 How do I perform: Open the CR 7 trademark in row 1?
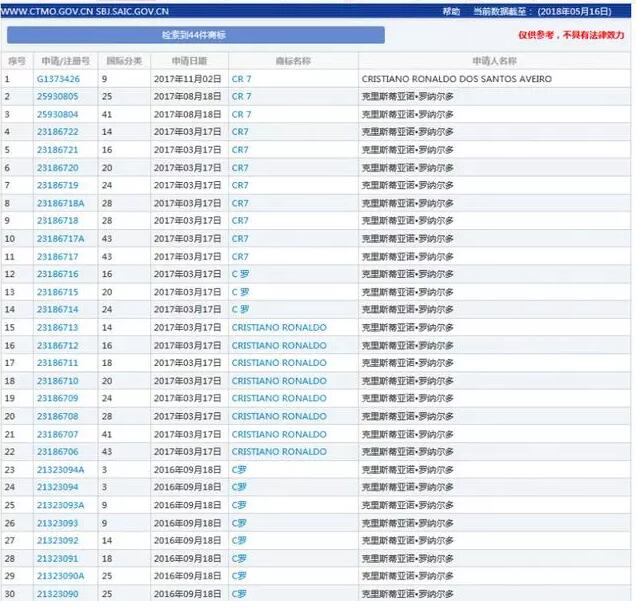(x=241, y=79)
